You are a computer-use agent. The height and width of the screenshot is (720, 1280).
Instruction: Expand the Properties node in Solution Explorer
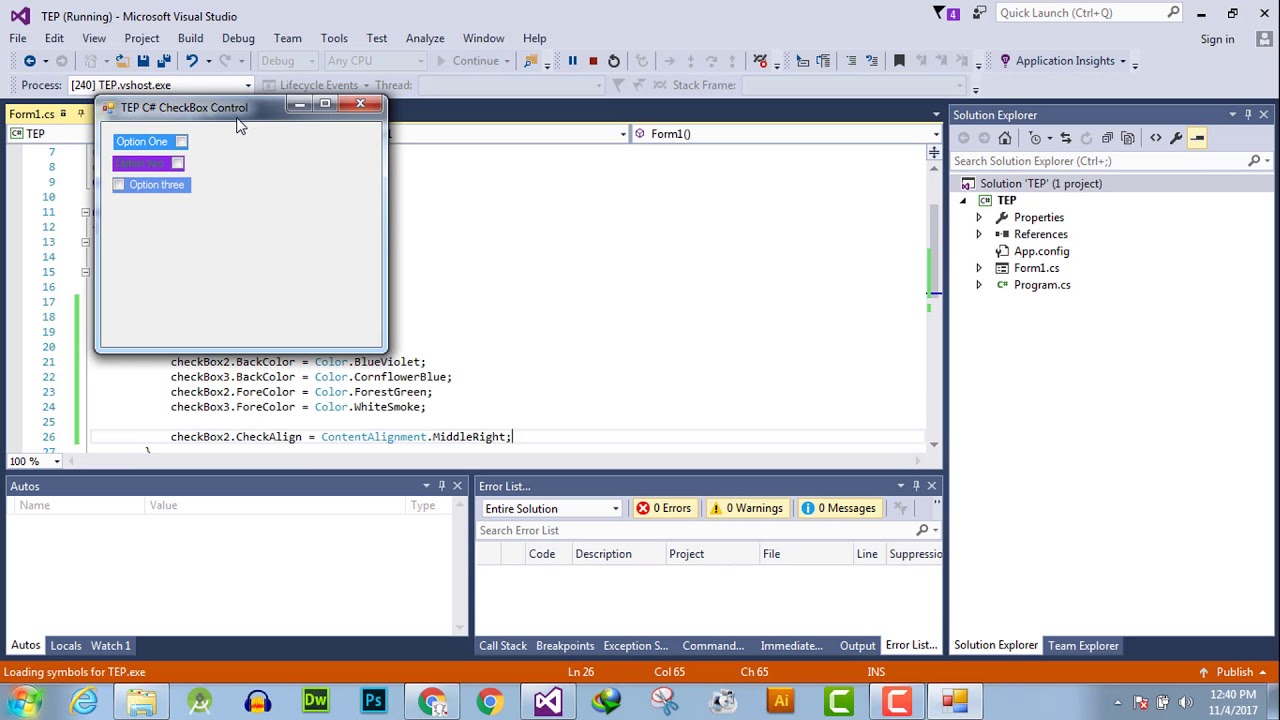pyautogui.click(x=979, y=218)
